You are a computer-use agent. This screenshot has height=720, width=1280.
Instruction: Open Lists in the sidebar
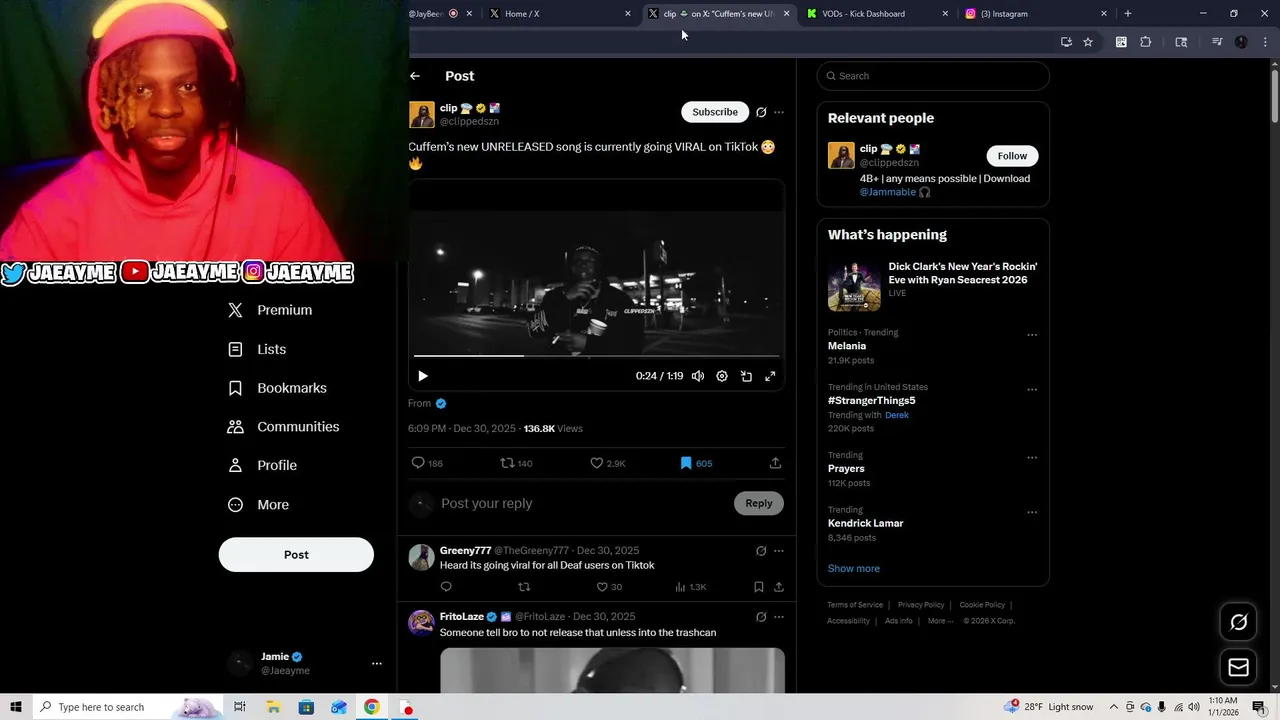point(257,349)
